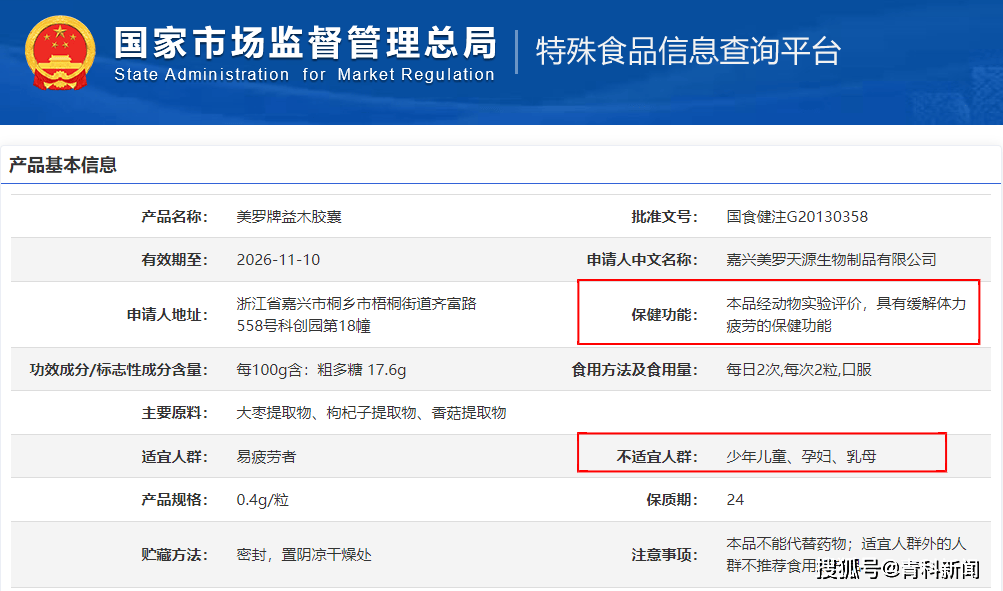Viewport: 1003px width, 591px height.
Task: Click the 批准文号 label
Action: click(x=665, y=217)
